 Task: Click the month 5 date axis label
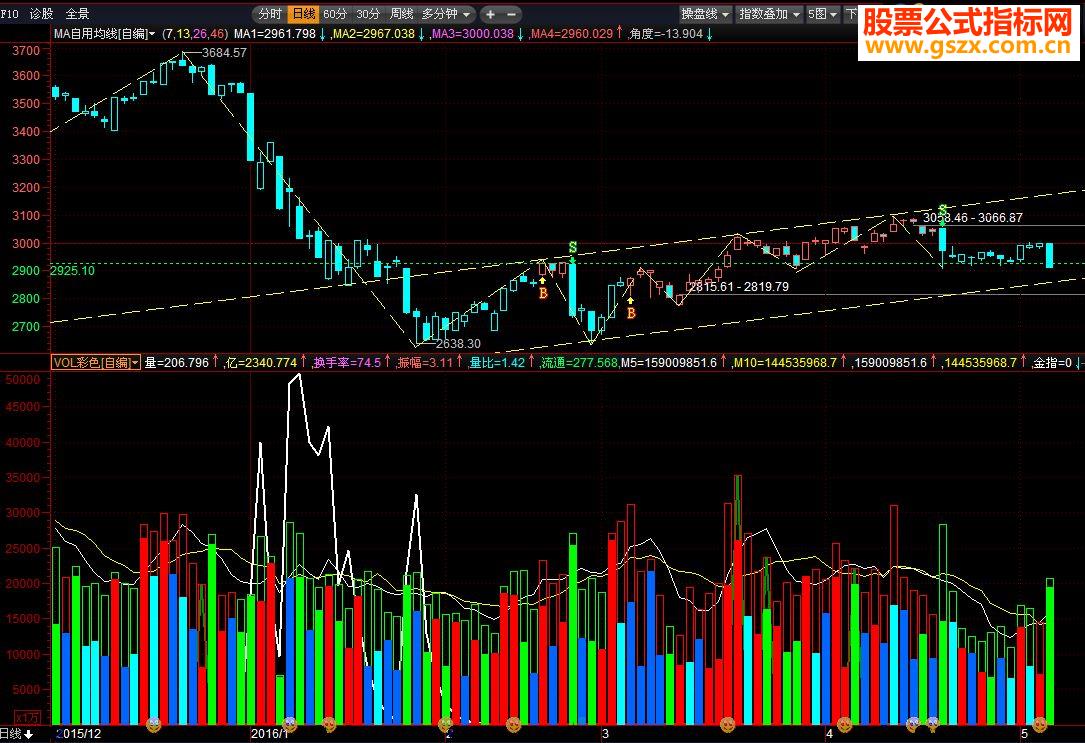pos(1024,733)
